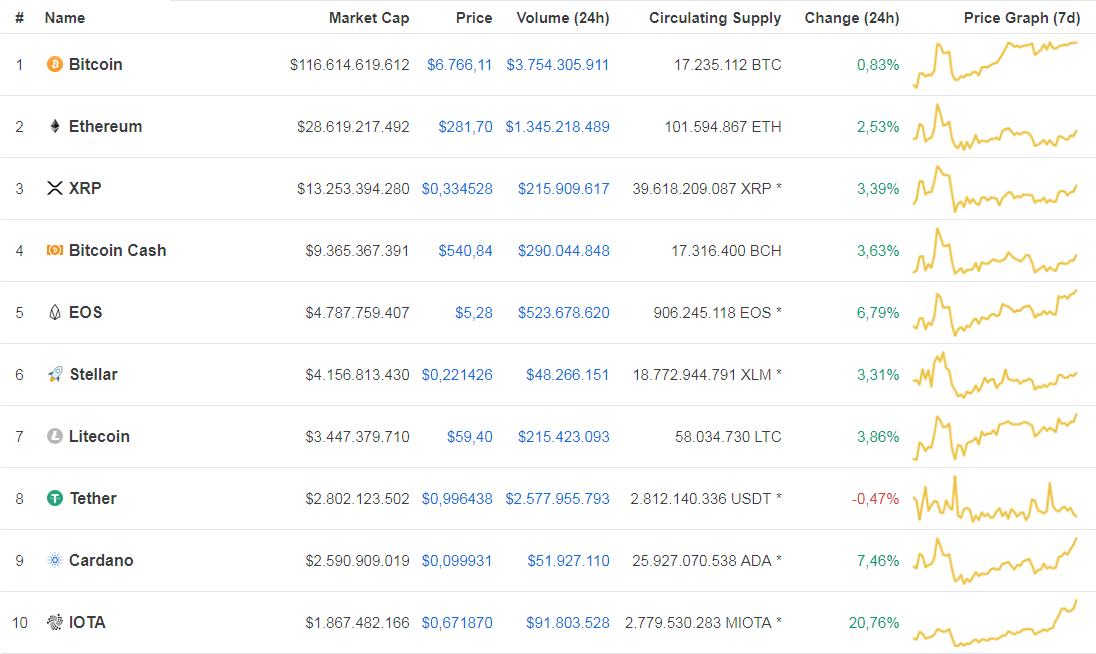Click the Stellar rocket logo icon
Screen dimensions: 1096x654
55,375
